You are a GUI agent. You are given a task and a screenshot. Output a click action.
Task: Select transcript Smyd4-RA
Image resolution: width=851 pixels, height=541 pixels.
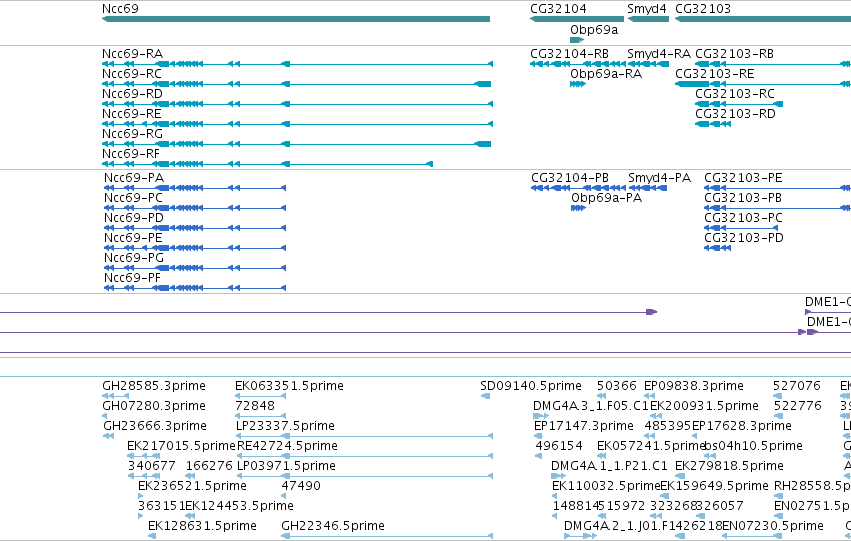coord(648,64)
